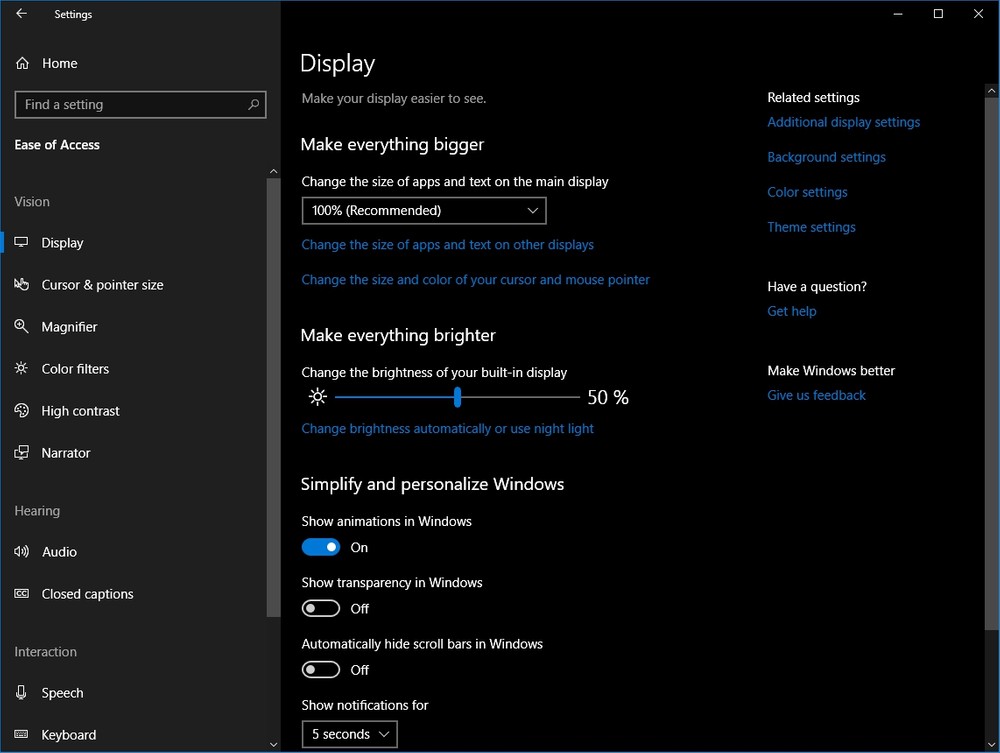1000x753 pixels.
Task: Click the search magnifier icon in Find a setting
Action: coord(253,104)
